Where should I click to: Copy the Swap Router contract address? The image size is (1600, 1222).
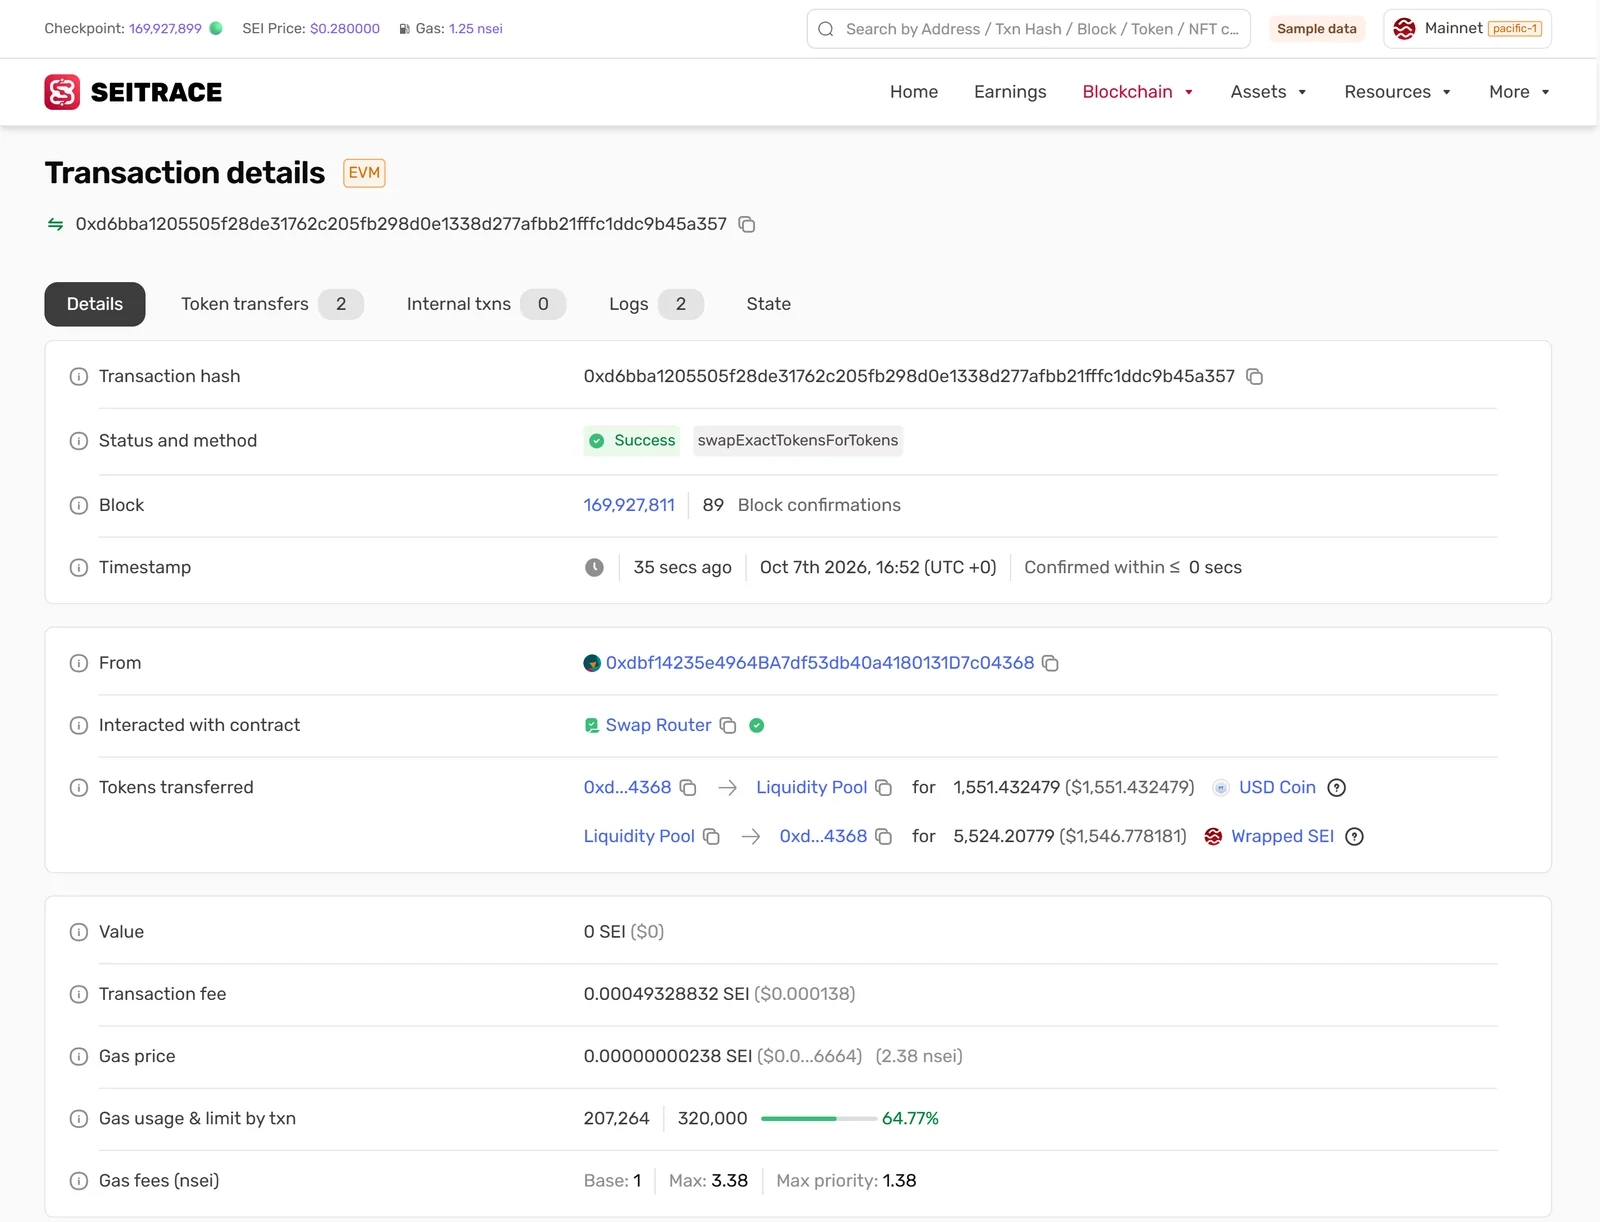(x=728, y=725)
